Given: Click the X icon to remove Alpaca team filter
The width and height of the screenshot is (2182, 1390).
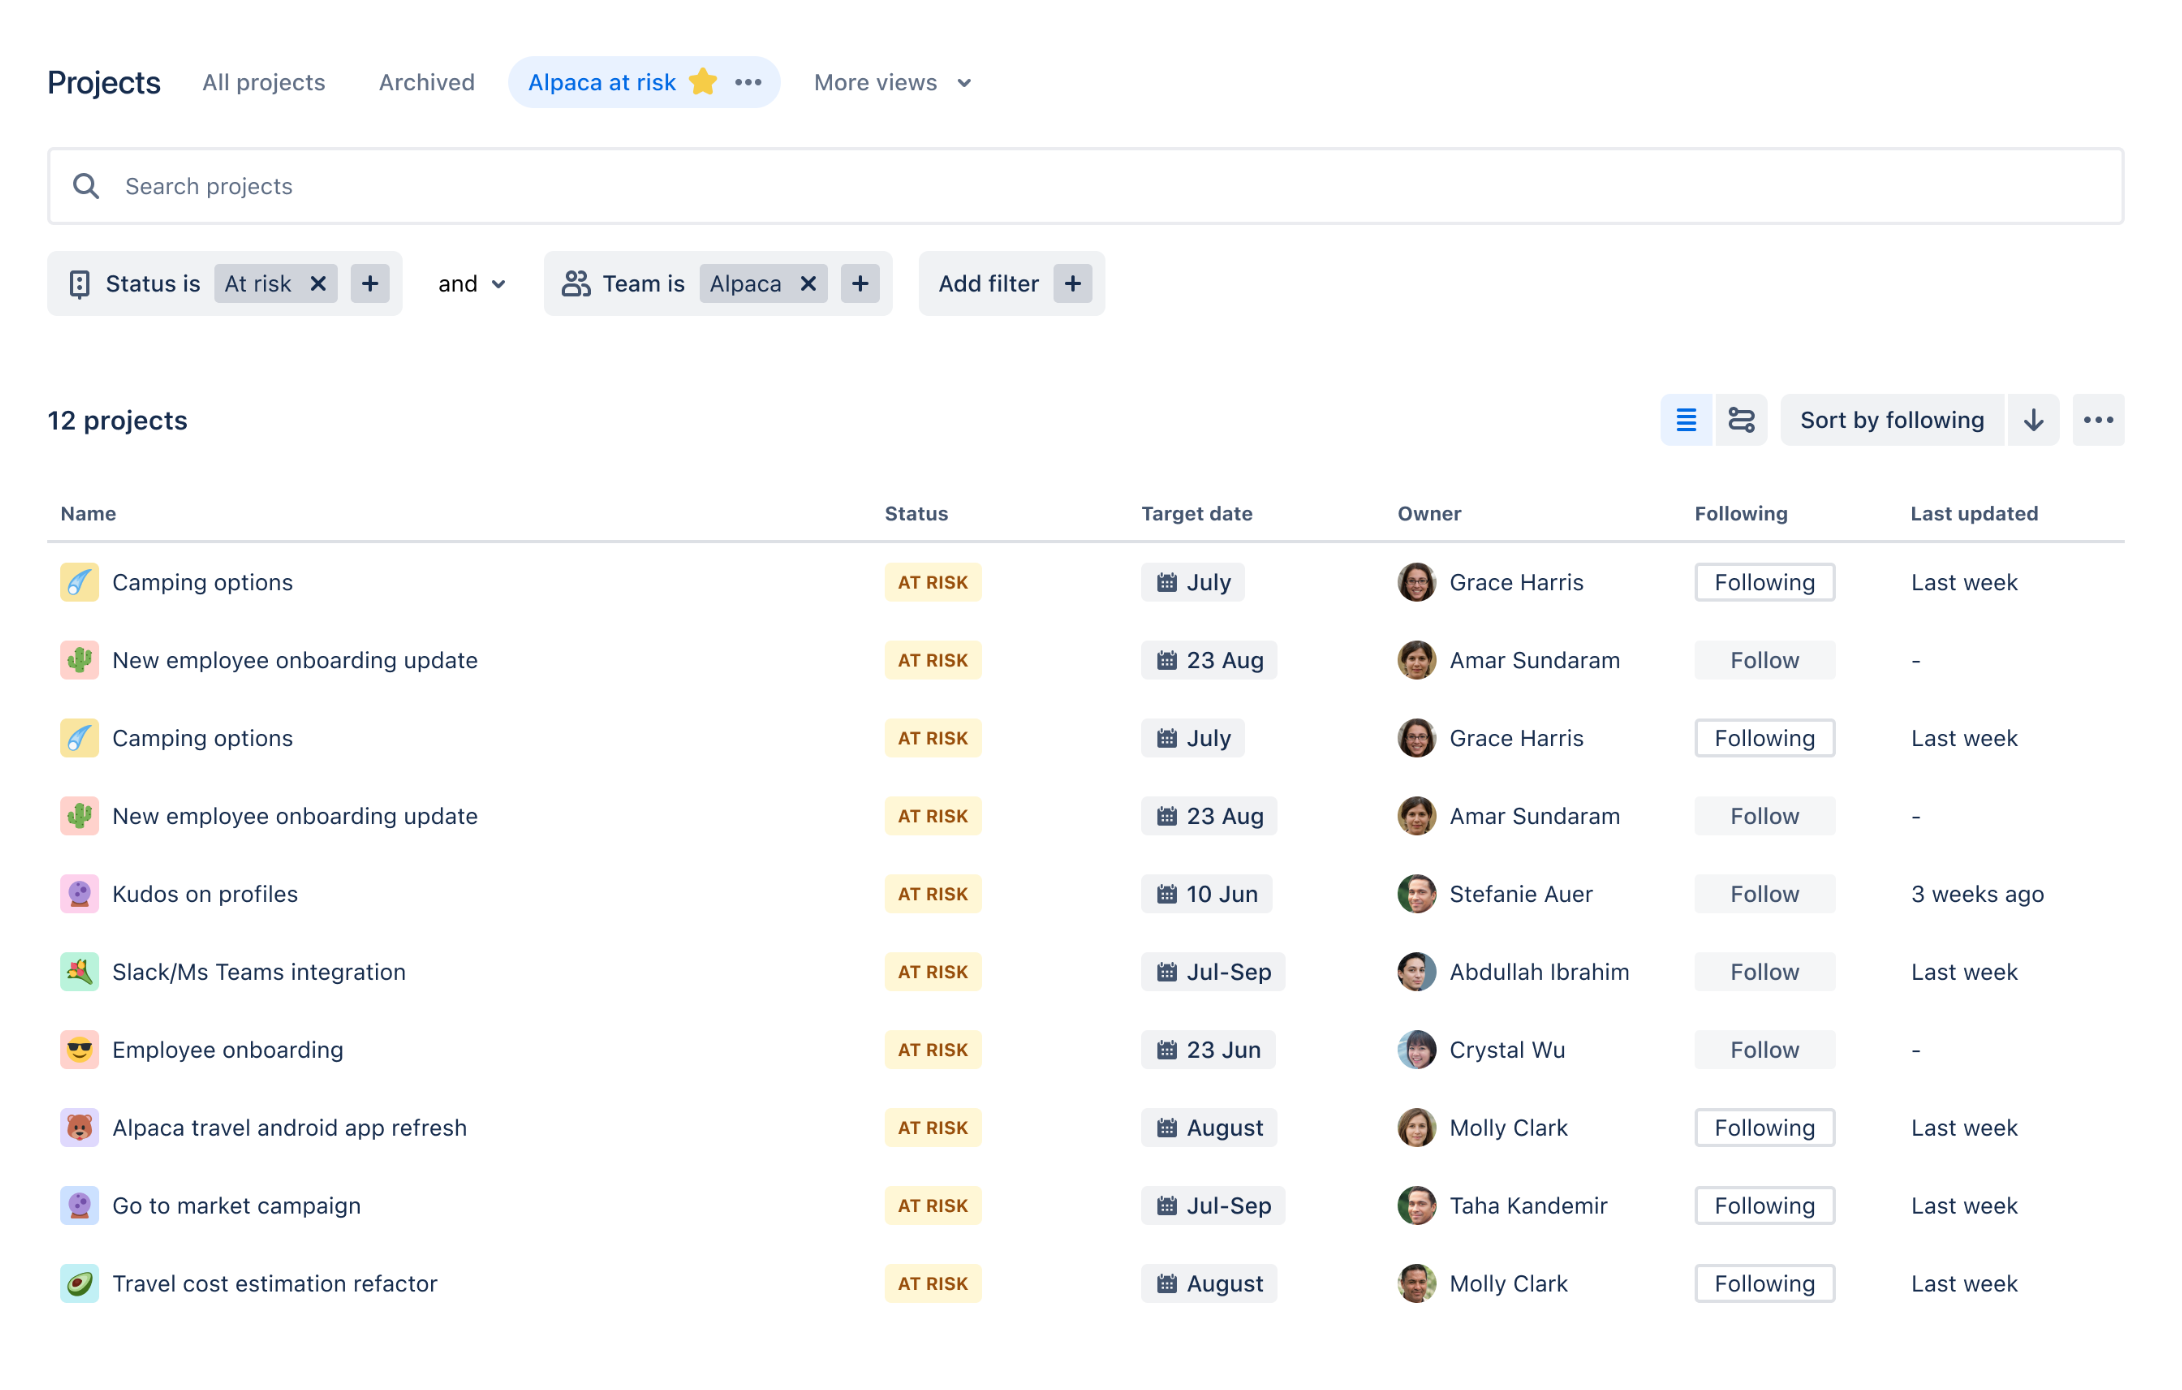Looking at the screenshot, I should [806, 283].
